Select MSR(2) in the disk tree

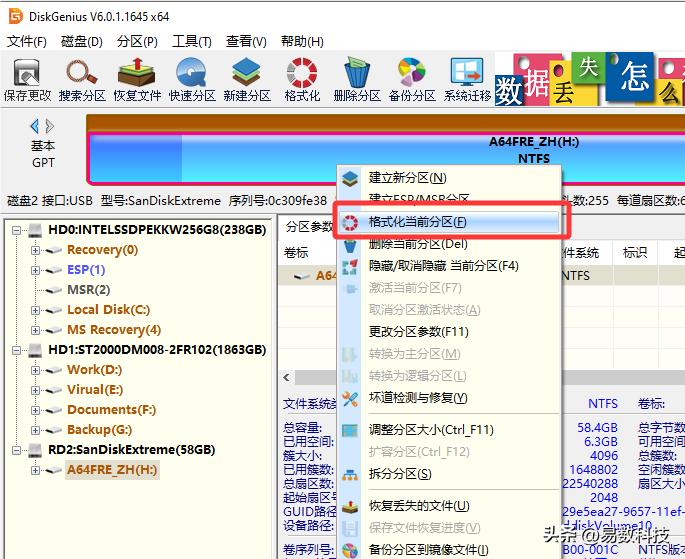89,290
